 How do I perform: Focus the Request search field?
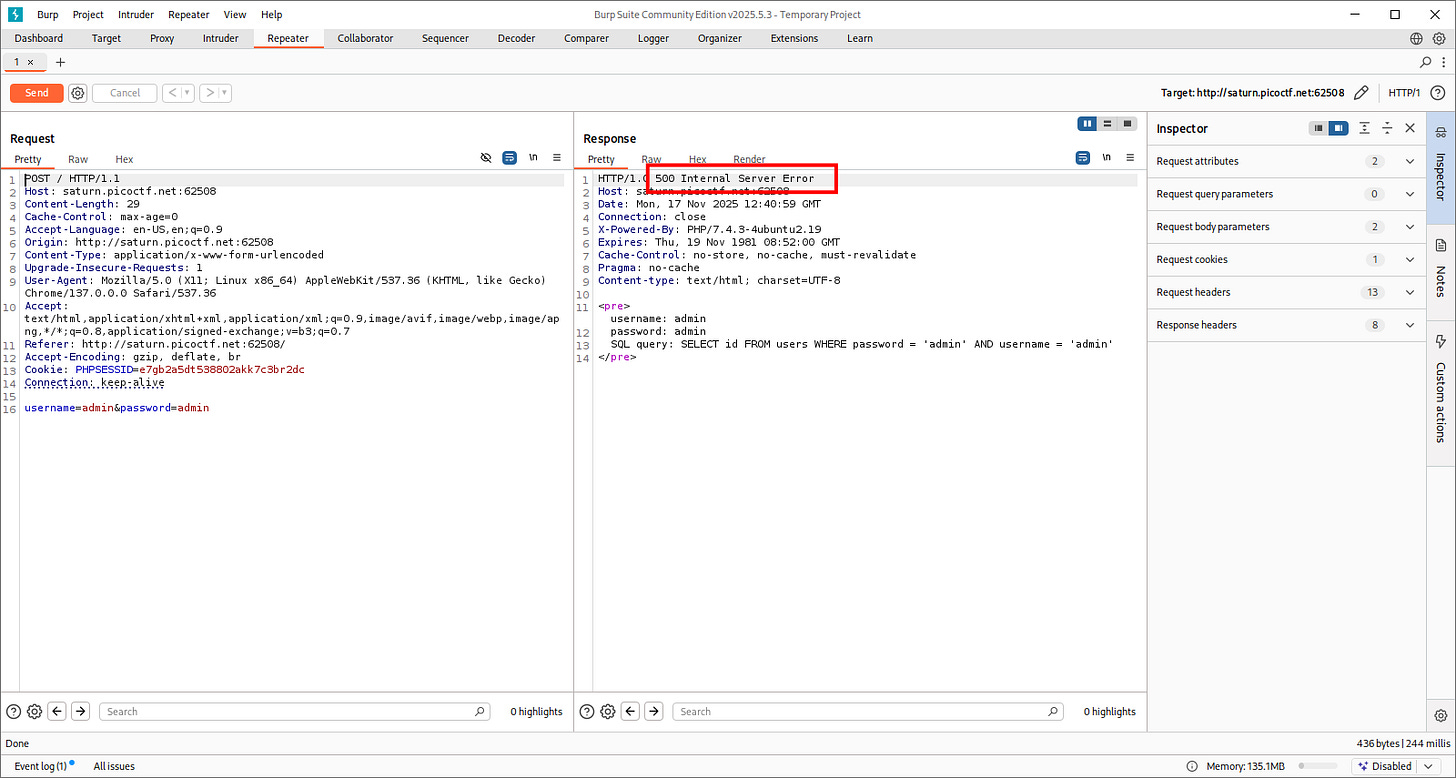tap(296, 712)
